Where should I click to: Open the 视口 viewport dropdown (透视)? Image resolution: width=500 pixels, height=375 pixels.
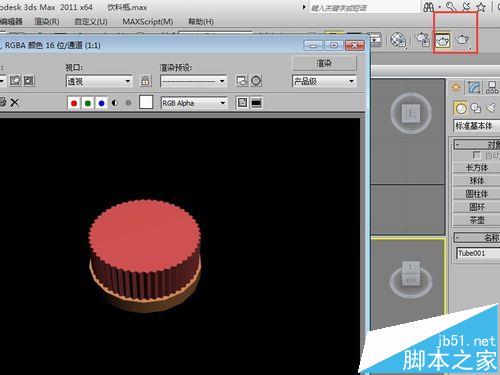pos(99,81)
